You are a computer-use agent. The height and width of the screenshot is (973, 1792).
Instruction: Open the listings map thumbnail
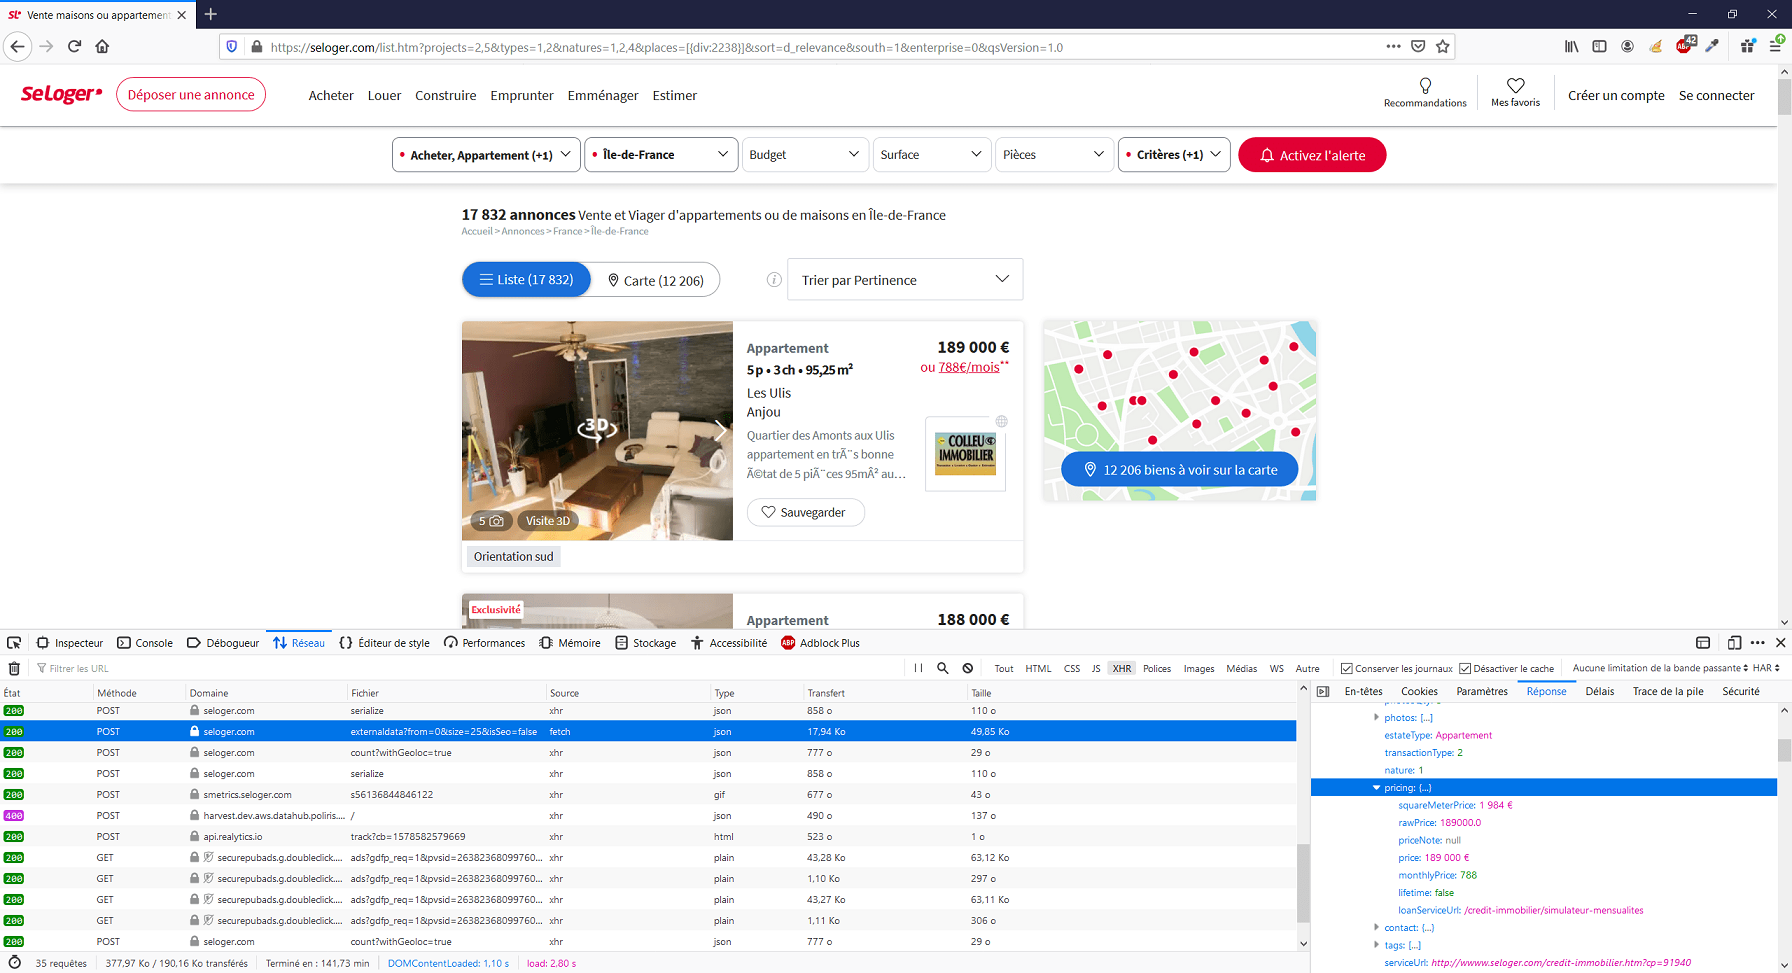click(x=1179, y=411)
